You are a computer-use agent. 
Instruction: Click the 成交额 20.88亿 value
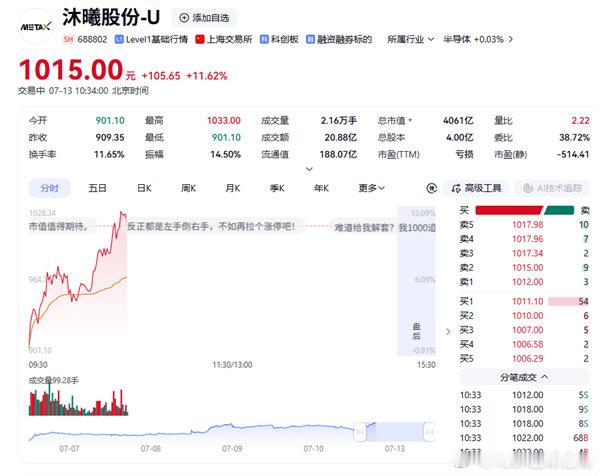341,137
